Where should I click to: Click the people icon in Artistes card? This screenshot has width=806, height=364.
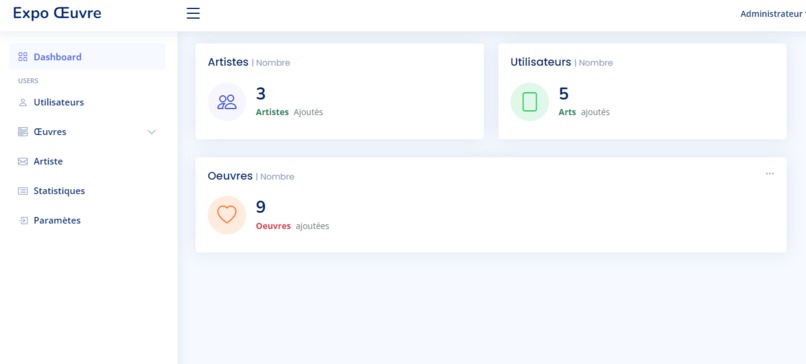point(227,102)
